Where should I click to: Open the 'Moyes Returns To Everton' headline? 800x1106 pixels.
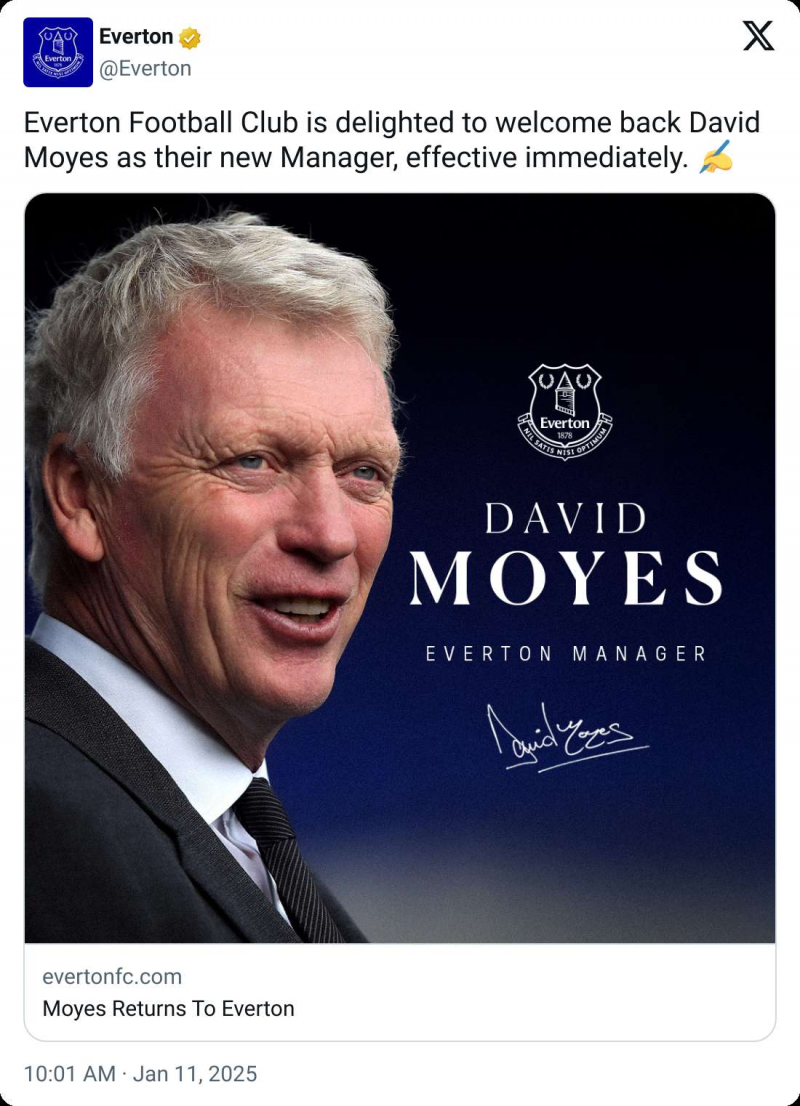click(x=169, y=1008)
